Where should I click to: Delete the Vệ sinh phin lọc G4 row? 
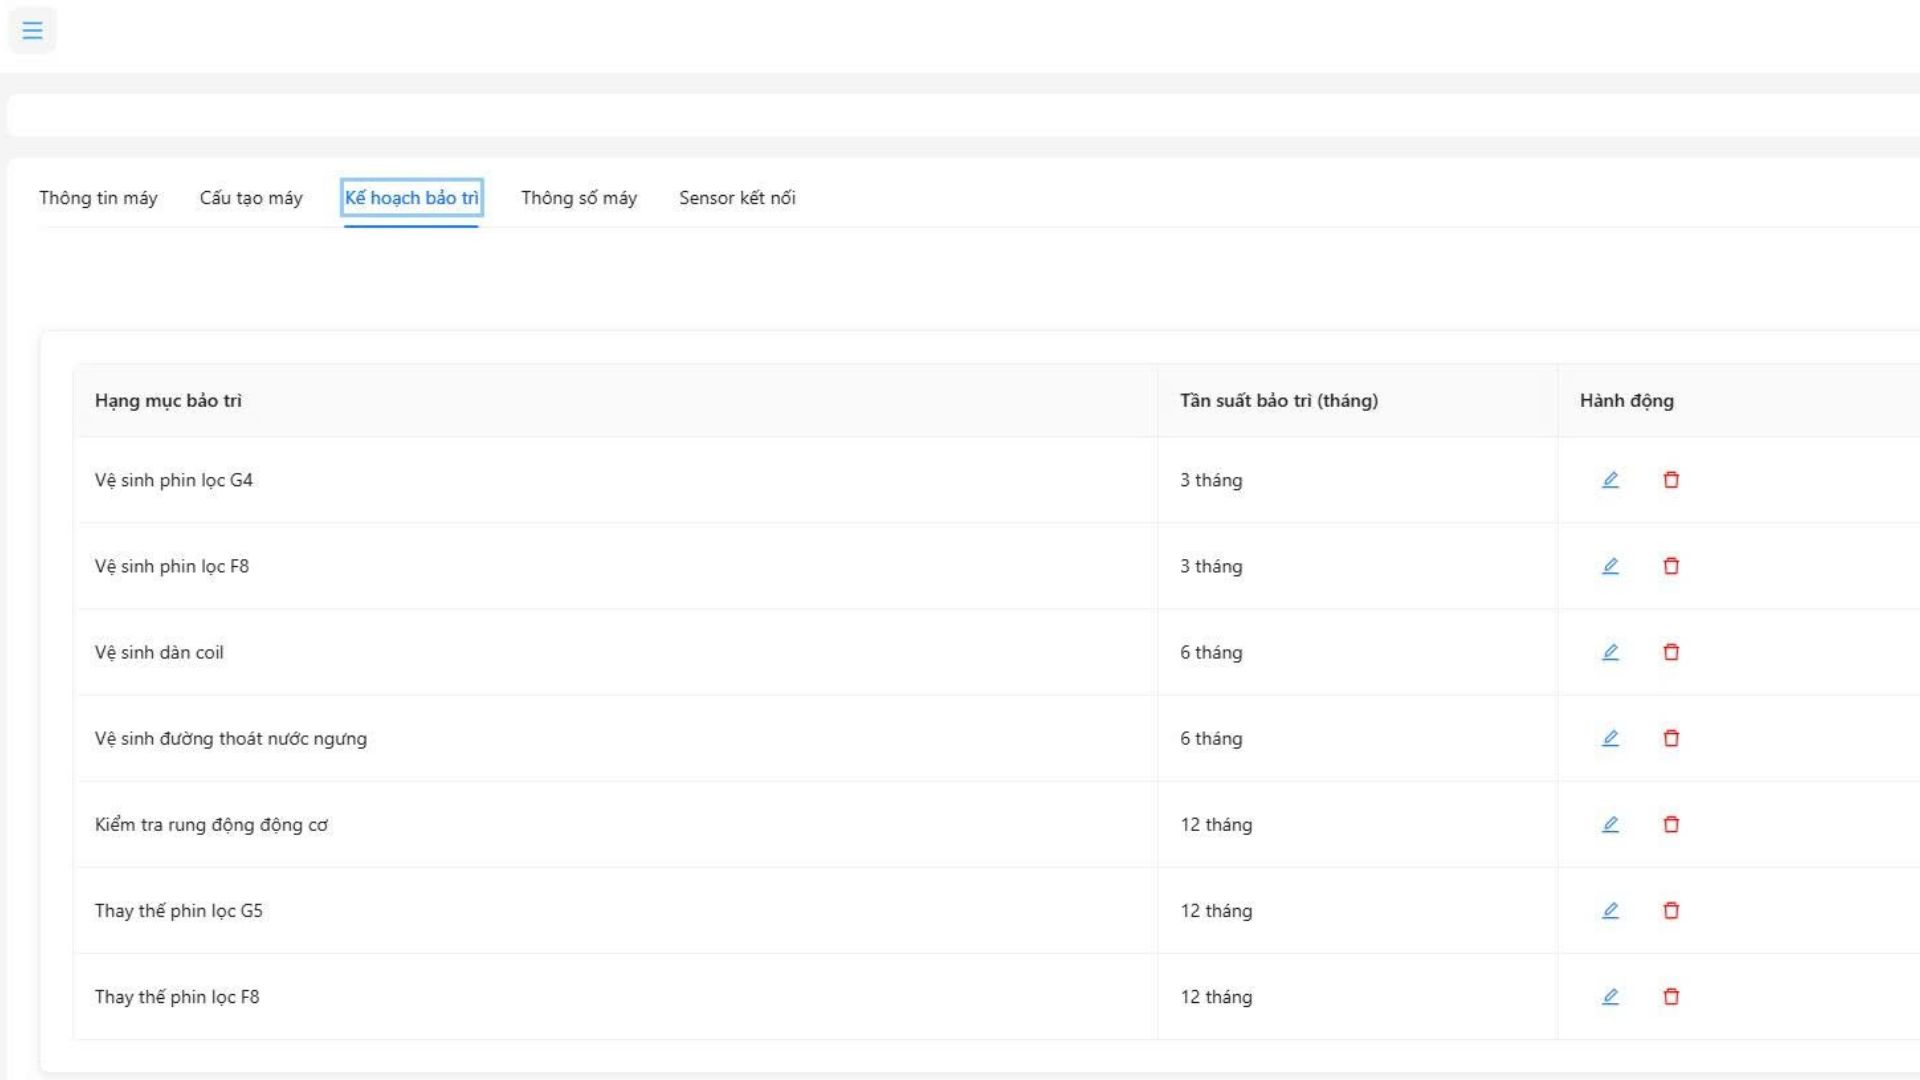pyautogui.click(x=1671, y=480)
